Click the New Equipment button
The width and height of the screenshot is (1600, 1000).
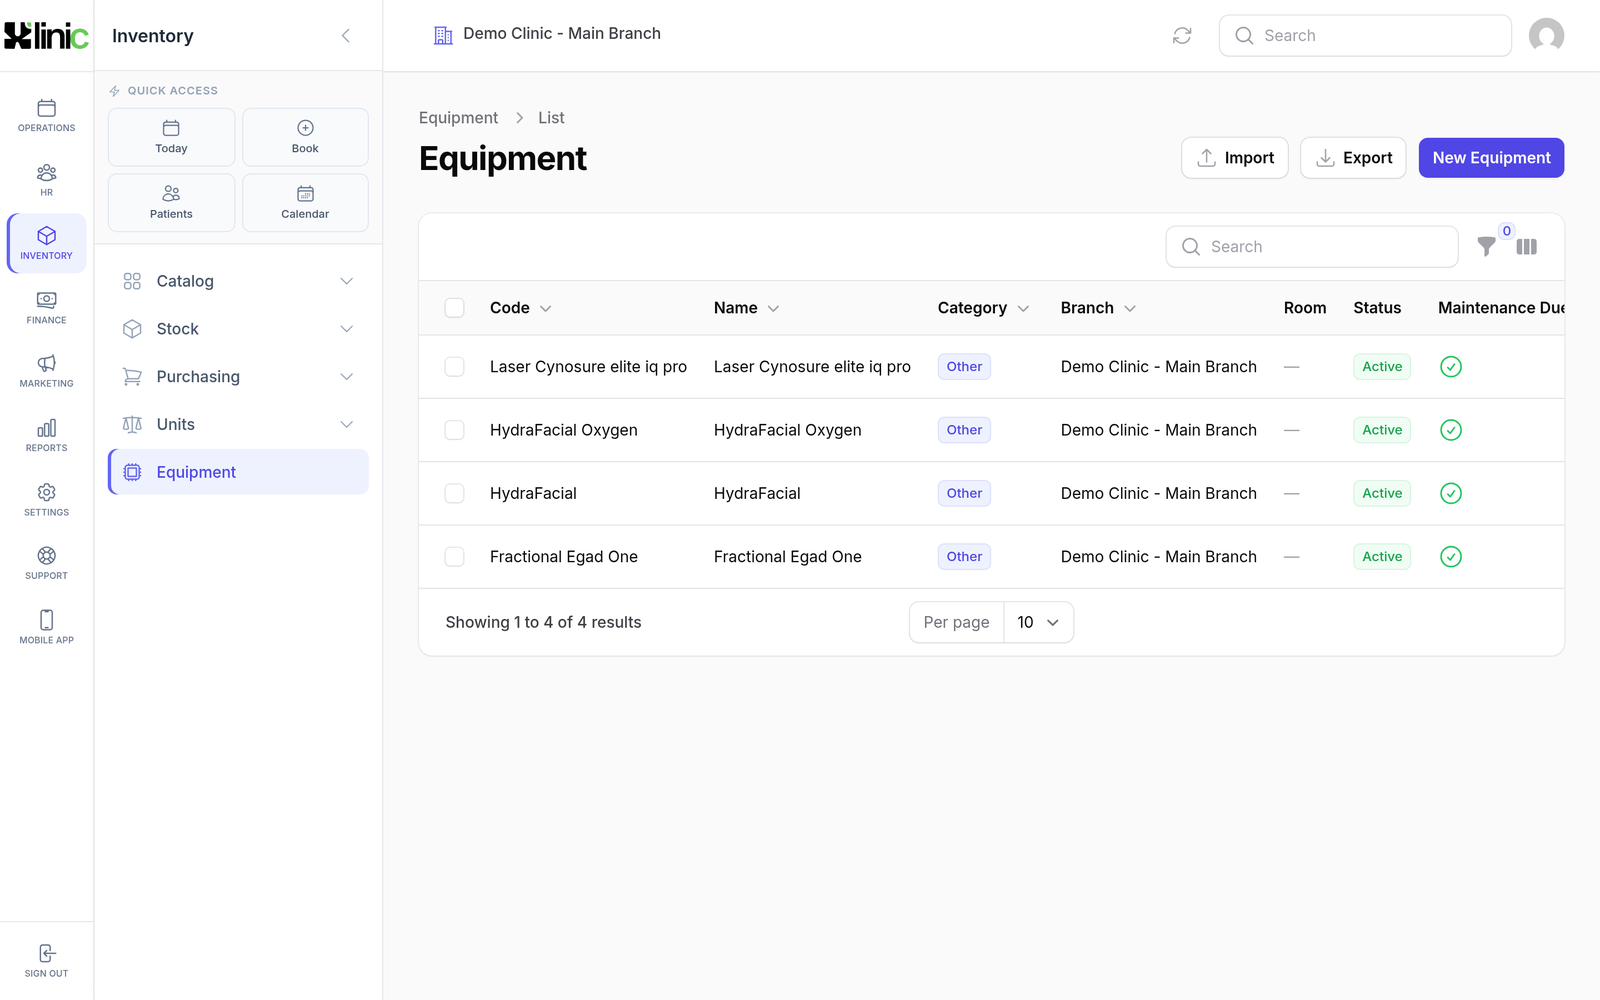click(x=1491, y=158)
